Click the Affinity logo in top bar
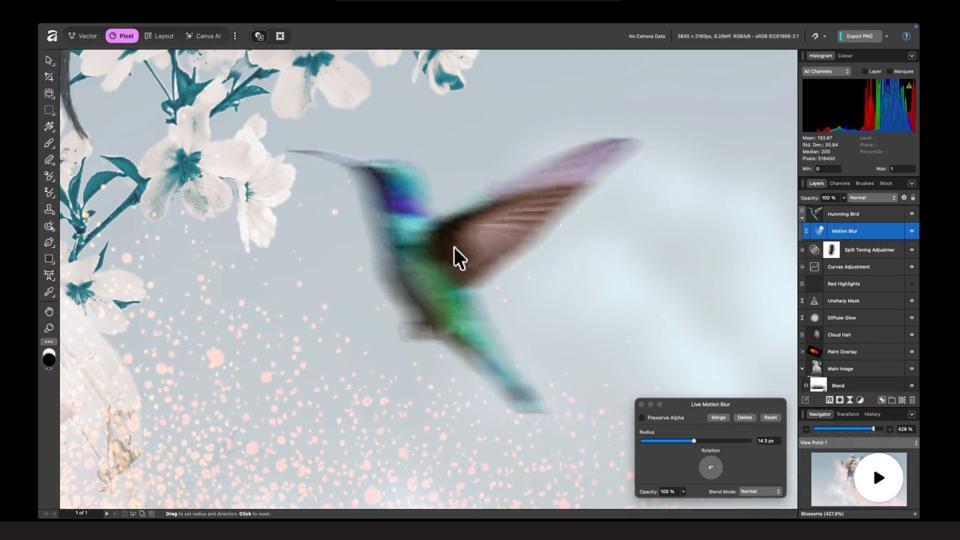 52,36
